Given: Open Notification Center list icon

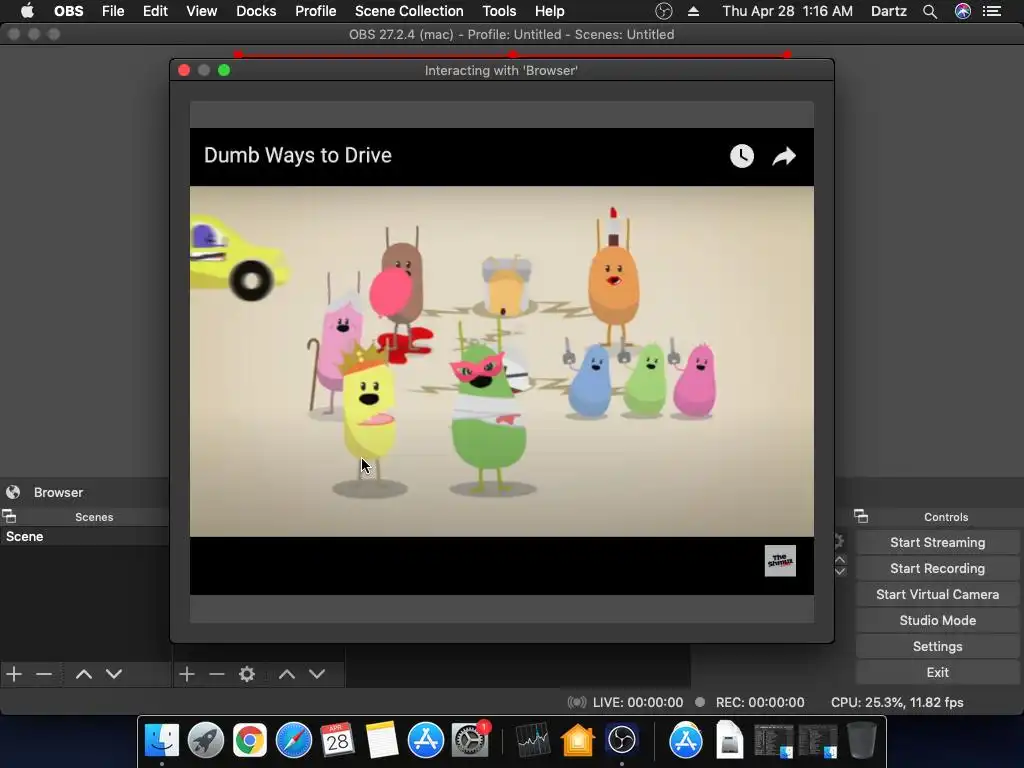Looking at the screenshot, I should click(x=992, y=11).
